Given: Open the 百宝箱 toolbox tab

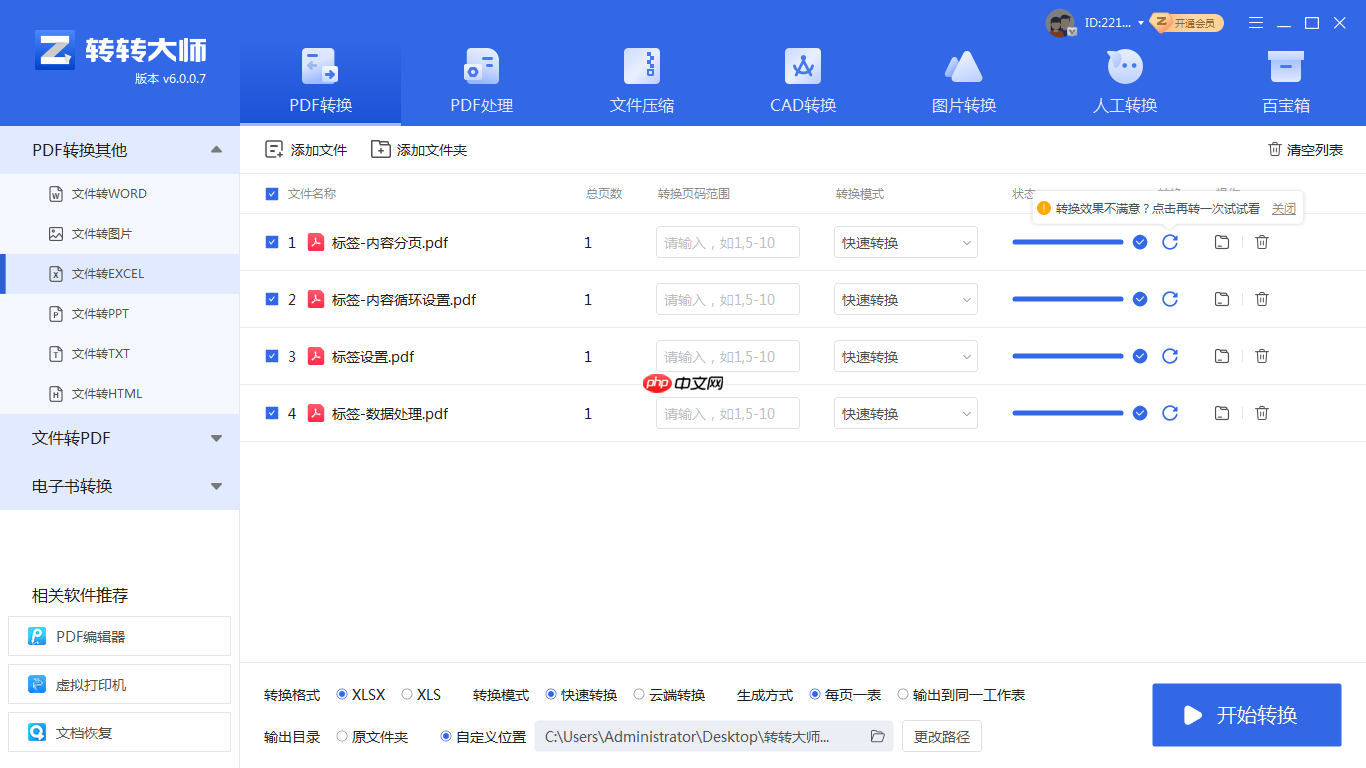Looking at the screenshot, I should [x=1286, y=81].
